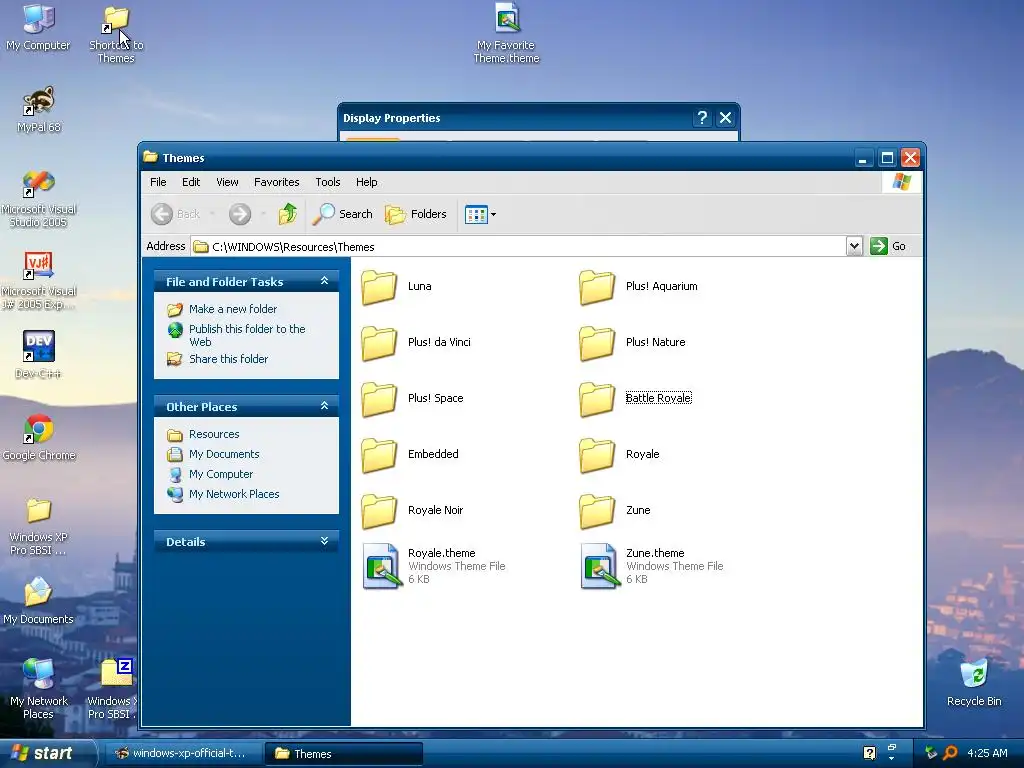Open the Edit menu
The width and height of the screenshot is (1024, 768).
point(191,182)
